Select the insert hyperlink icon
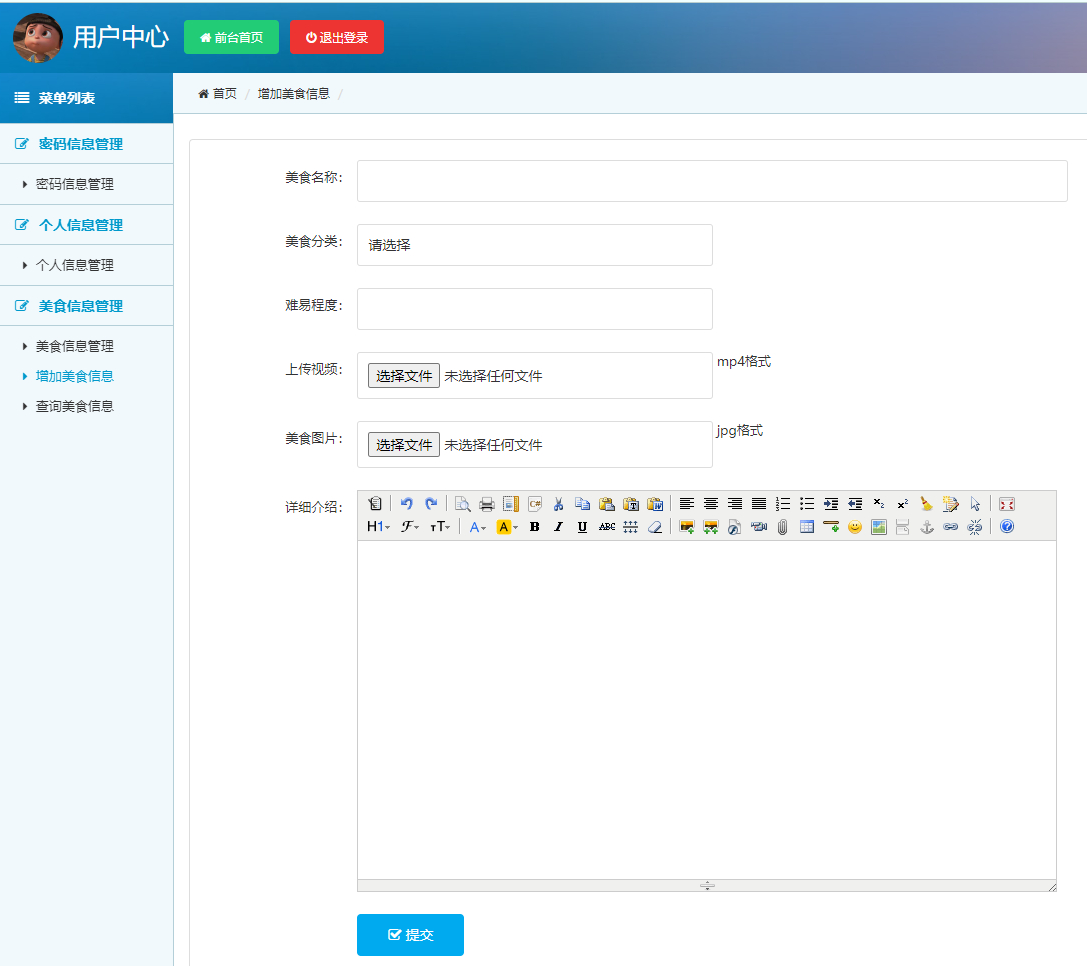Viewport: 1087px width, 966px height. point(952,527)
